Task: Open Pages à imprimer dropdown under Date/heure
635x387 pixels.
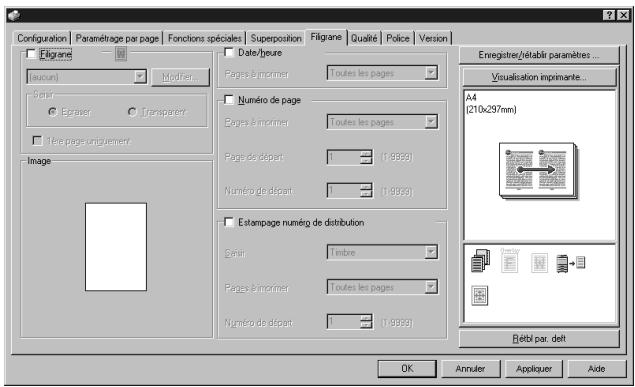Action: pyautogui.click(x=382, y=73)
